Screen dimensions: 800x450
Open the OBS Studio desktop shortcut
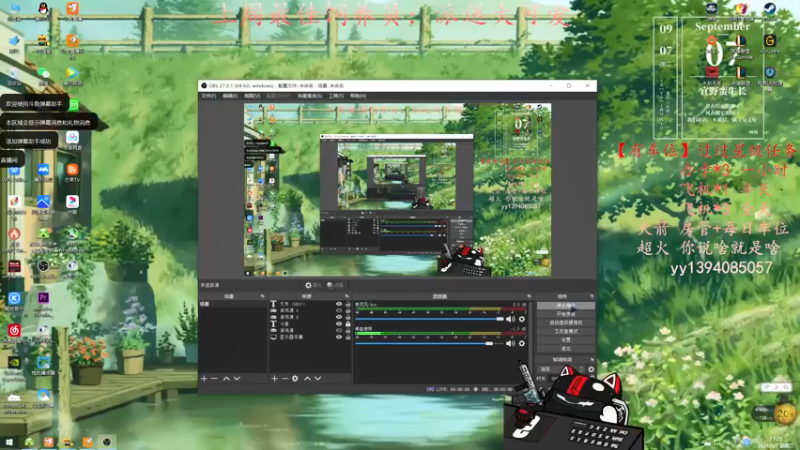43,268
